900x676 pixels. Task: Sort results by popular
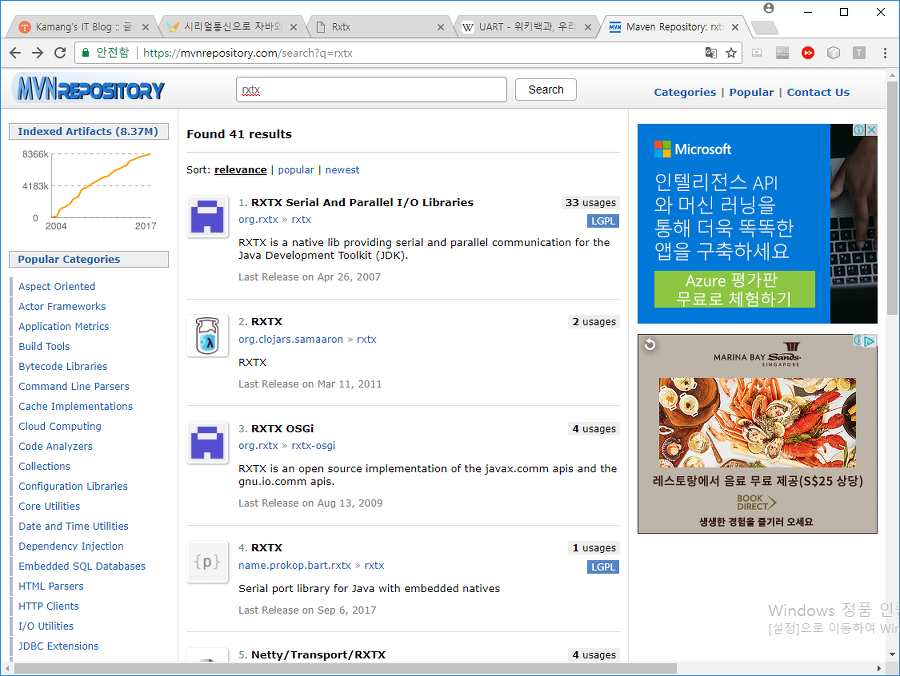pyautogui.click(x=296, y=170)
